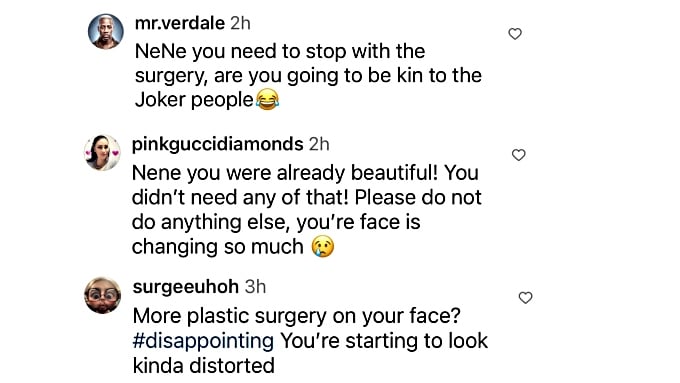Like surgeeuhoh's comment with the heart
Image resolution: width=680 pixels, height=383 pixels.
pos(526,298)
